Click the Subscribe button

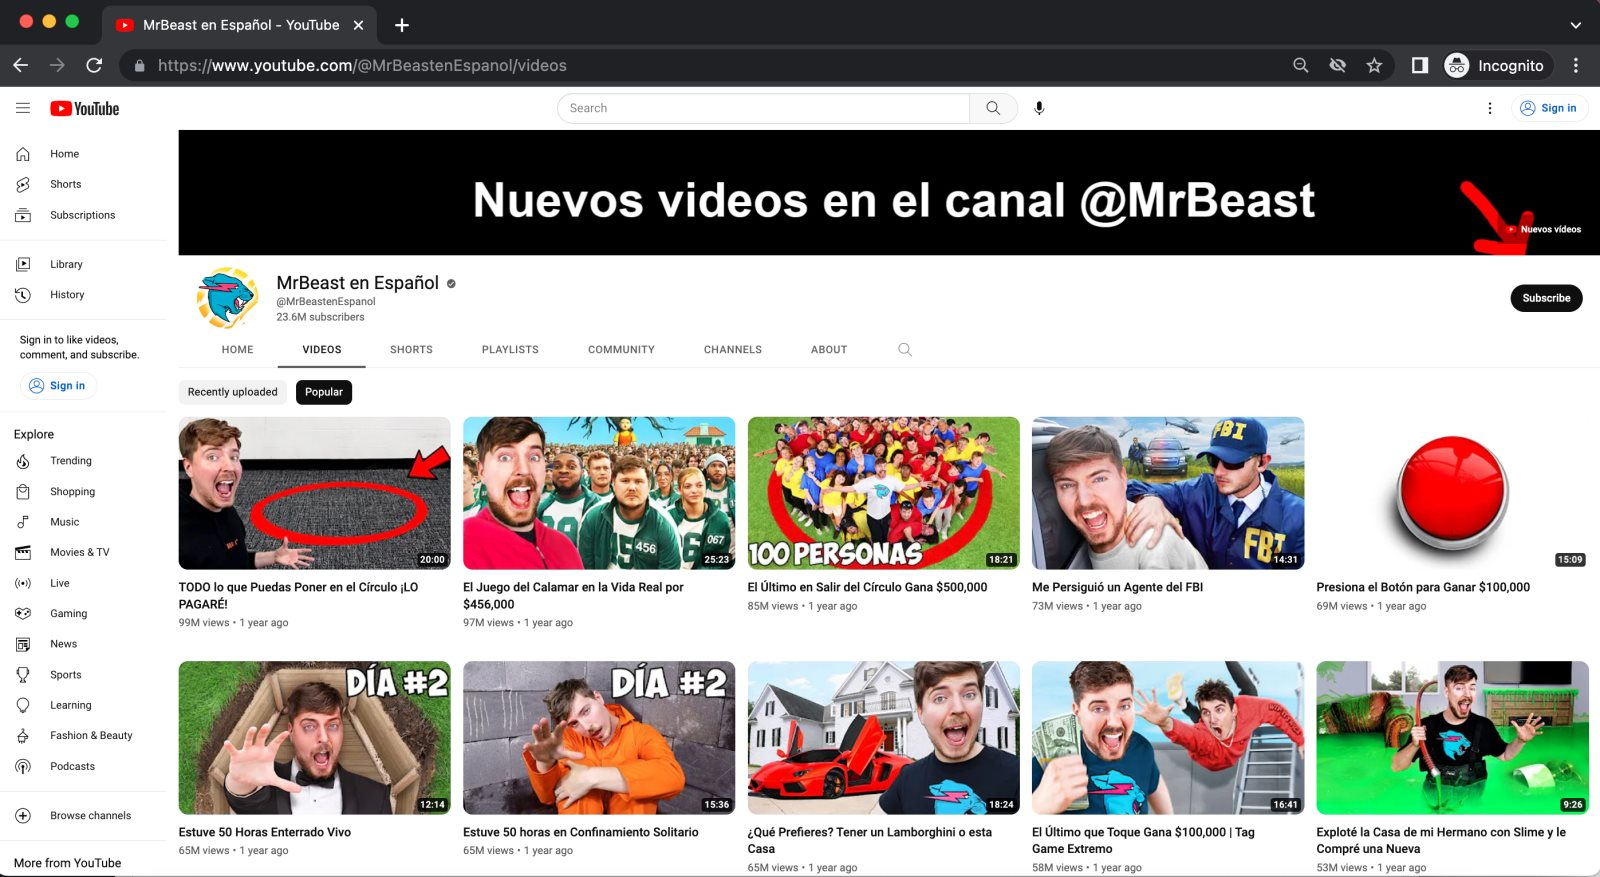pyautogui.click(x=1546, y=298)
